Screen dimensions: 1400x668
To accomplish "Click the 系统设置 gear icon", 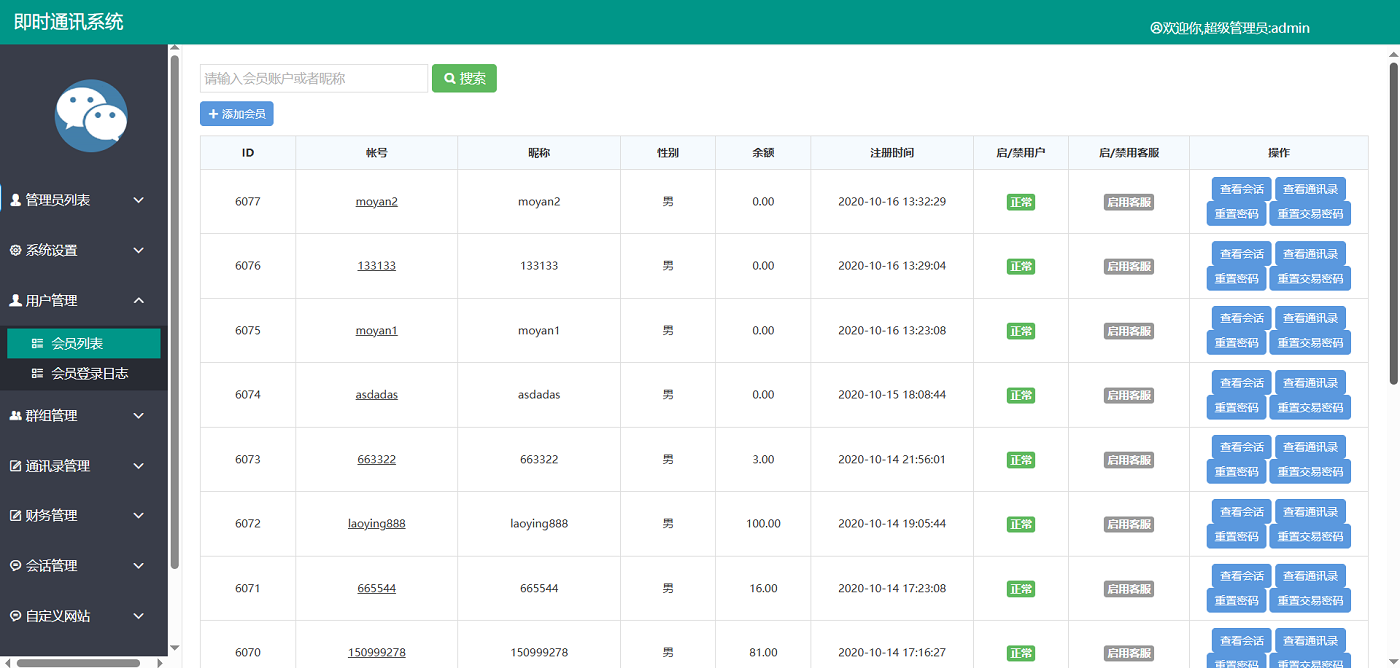I will click(x=15, y=250).
